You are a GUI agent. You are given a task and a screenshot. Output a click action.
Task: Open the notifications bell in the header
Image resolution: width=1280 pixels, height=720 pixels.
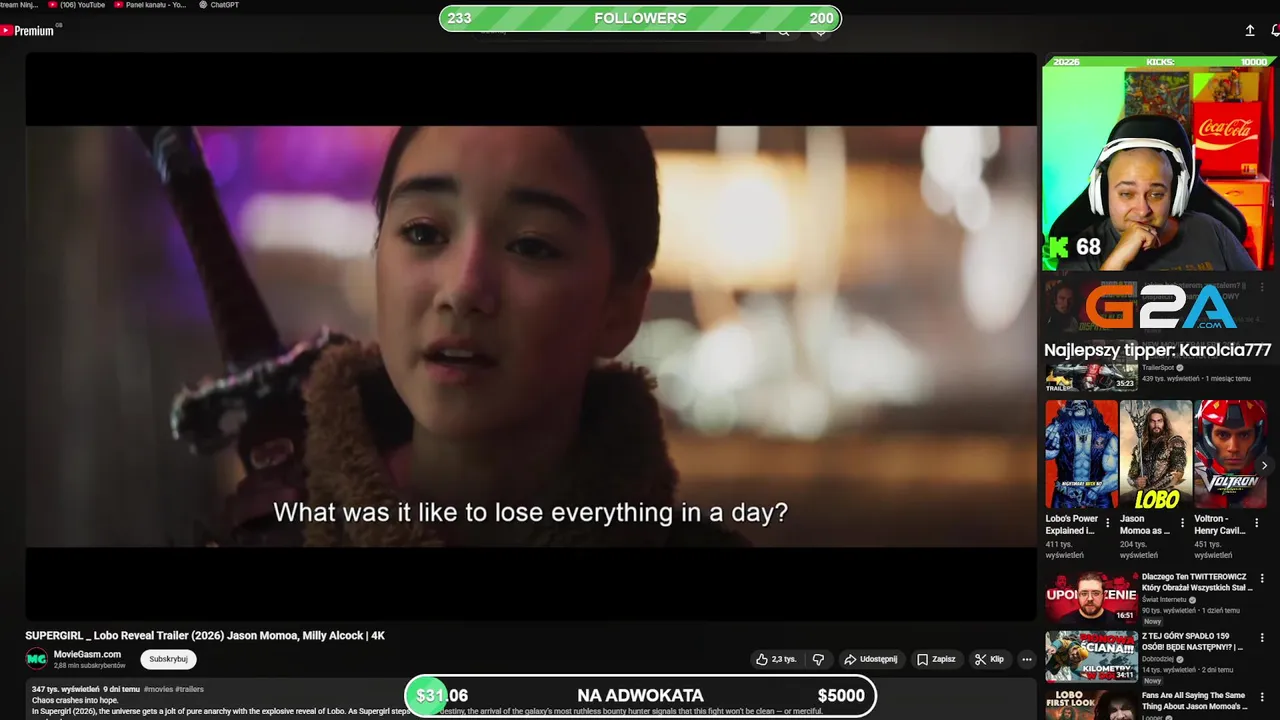1275,31
